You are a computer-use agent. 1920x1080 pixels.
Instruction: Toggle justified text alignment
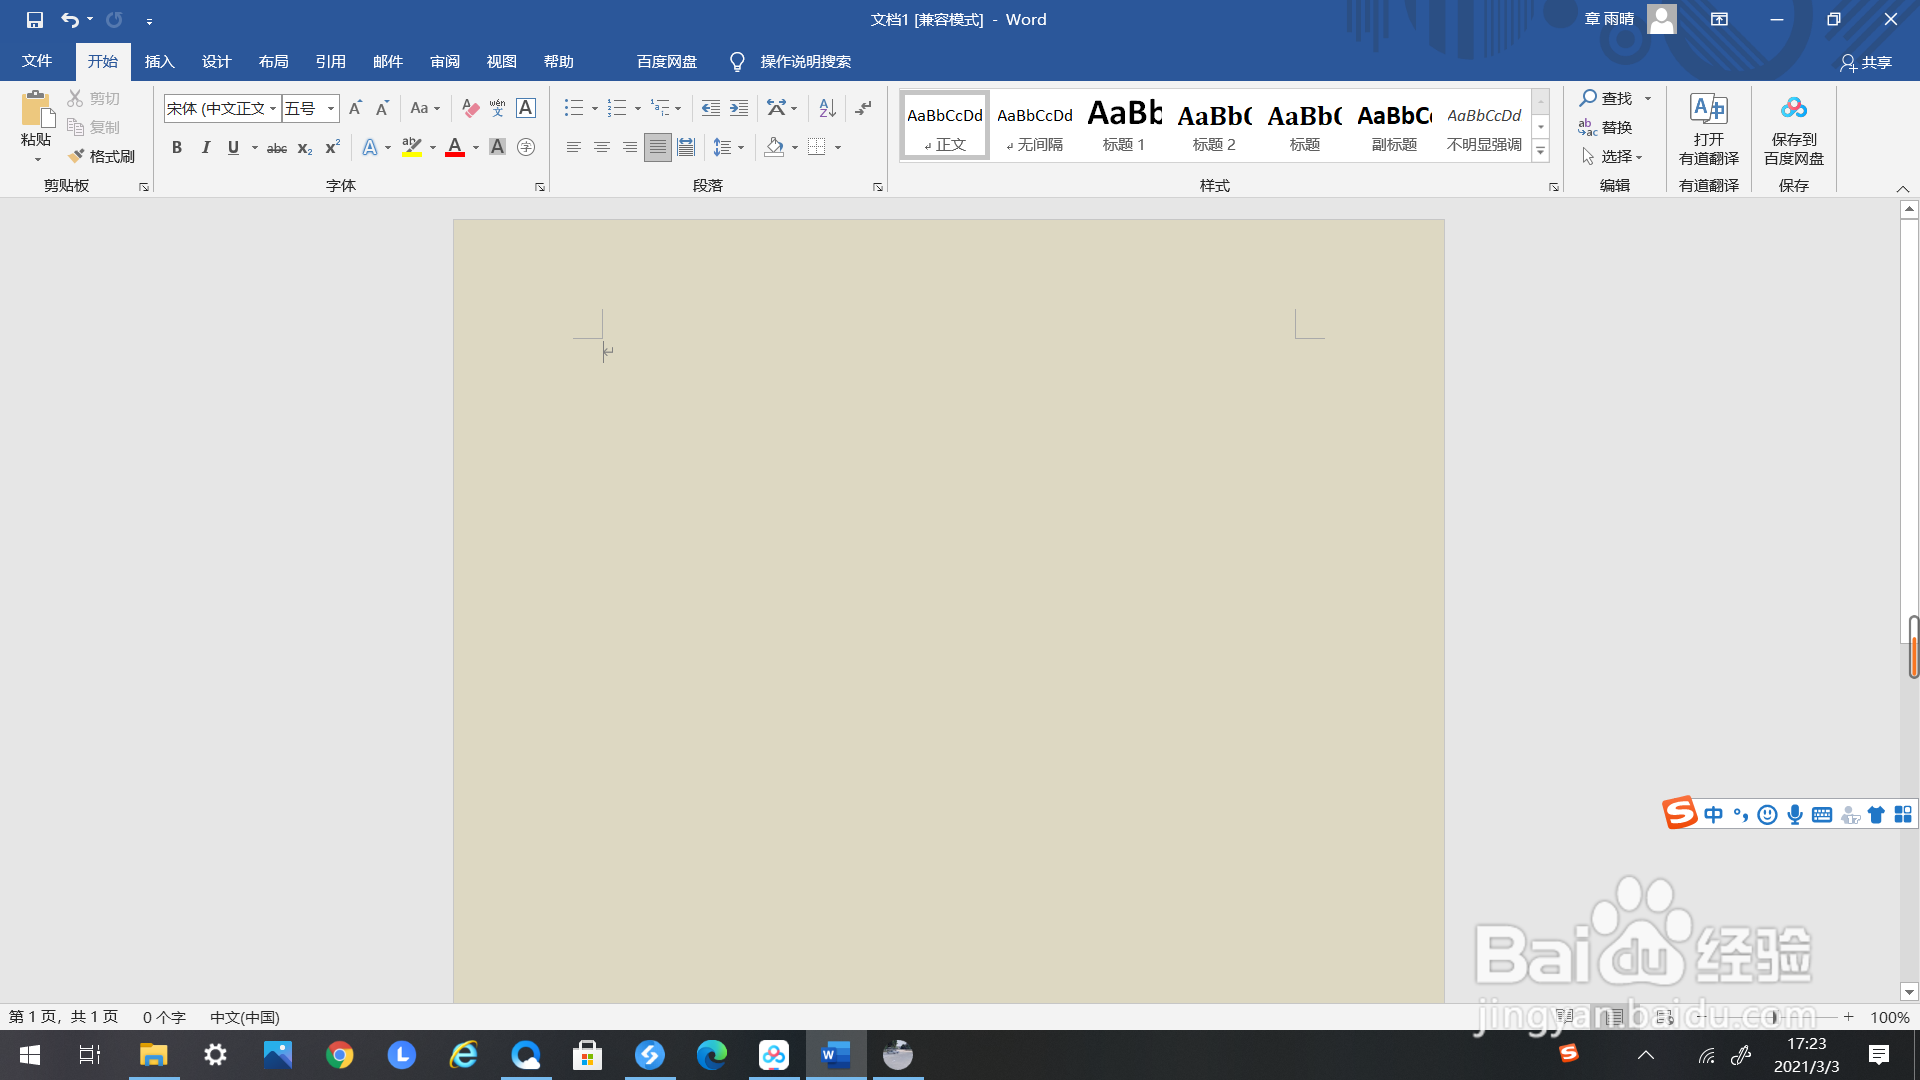pos(657,147)
